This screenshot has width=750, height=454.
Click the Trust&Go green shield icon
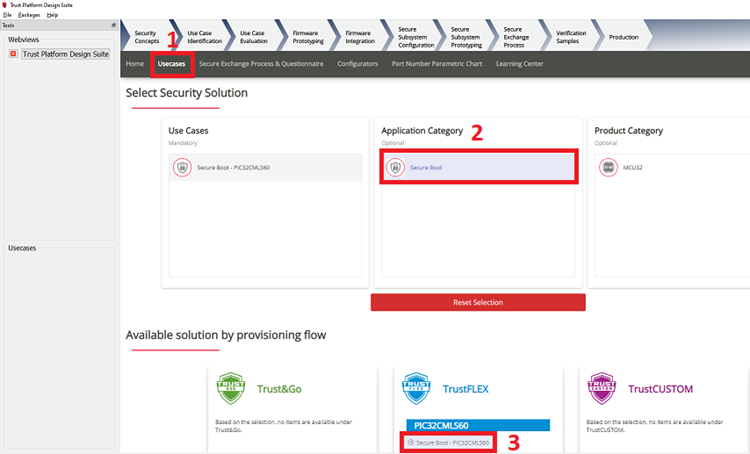[231, 388]
